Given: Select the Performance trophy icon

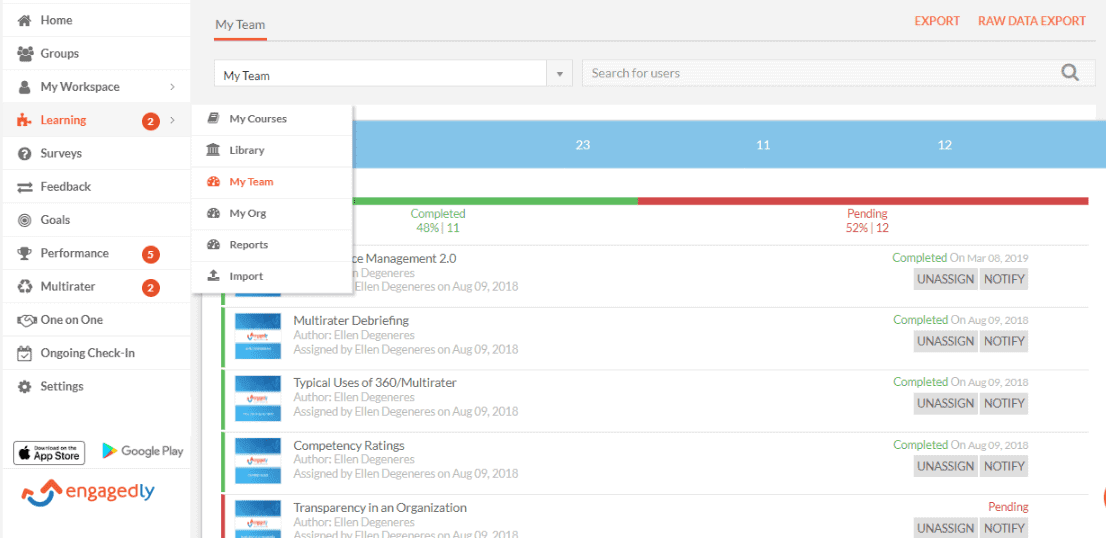Looking at the screenshot, I should click(x=25, y=253).
